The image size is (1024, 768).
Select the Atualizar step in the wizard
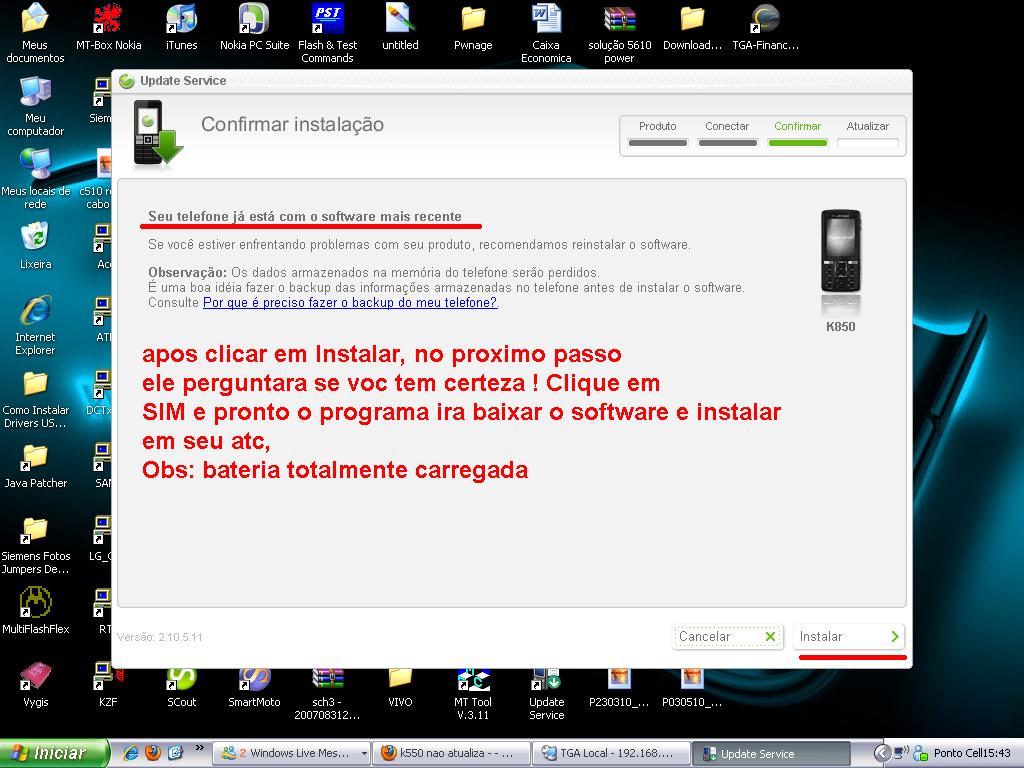pos(868,133)
